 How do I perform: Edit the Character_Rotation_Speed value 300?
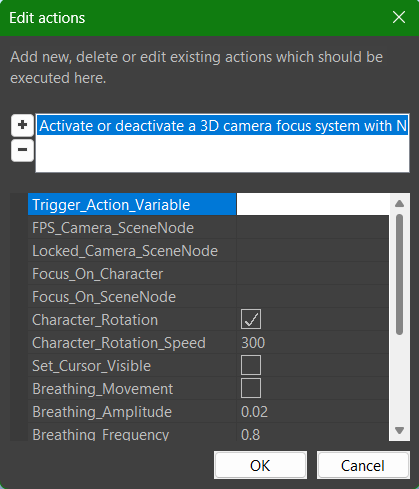(x=313, y=343)
